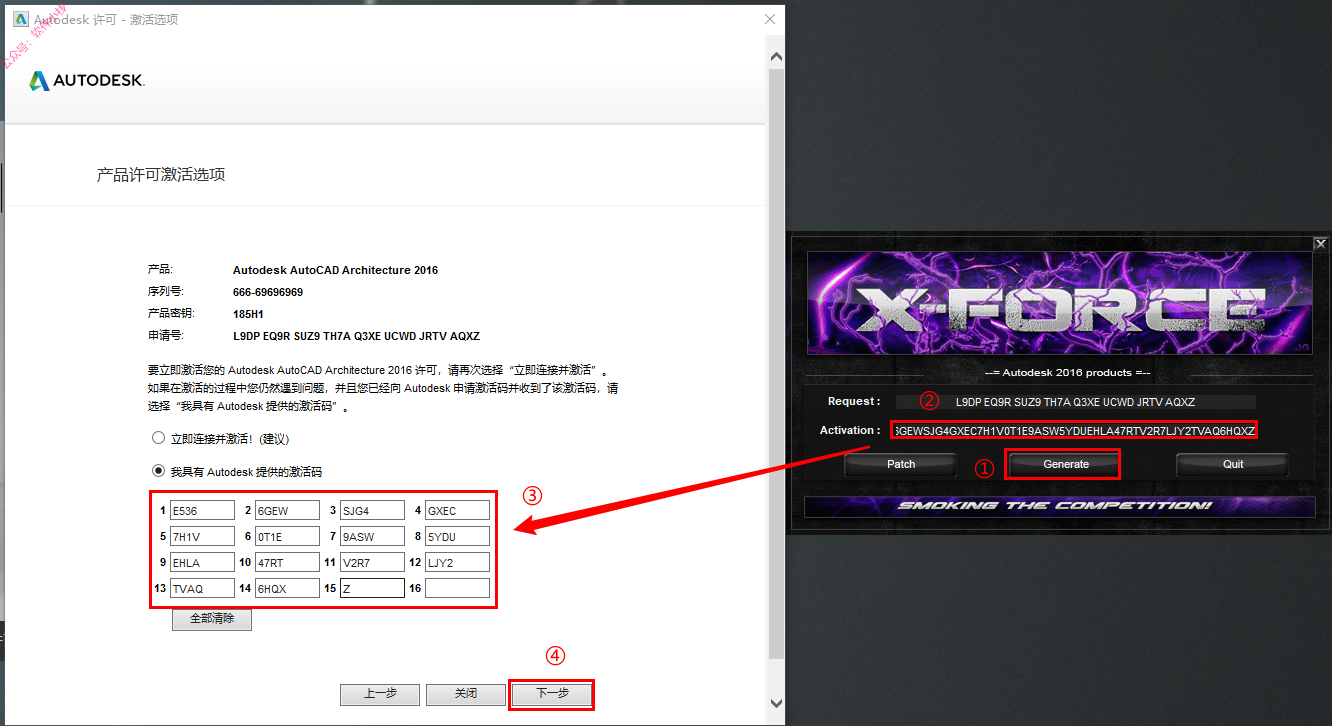This screenshot has height=726, width=1332.
Task: Click the vertical scrollbar thumb in the Autodesk dialog
Action: [776, 365]
